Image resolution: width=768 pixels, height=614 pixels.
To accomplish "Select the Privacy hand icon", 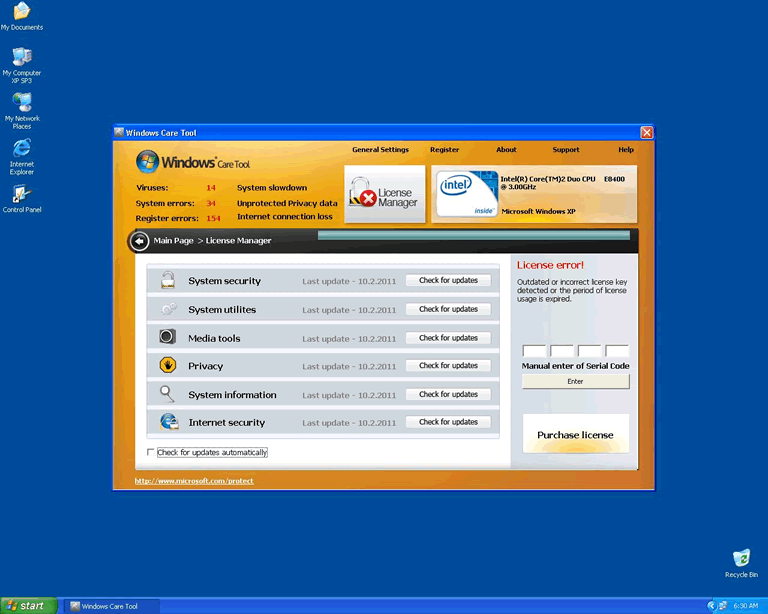I will pyautogui.click(x=168, y=366).
